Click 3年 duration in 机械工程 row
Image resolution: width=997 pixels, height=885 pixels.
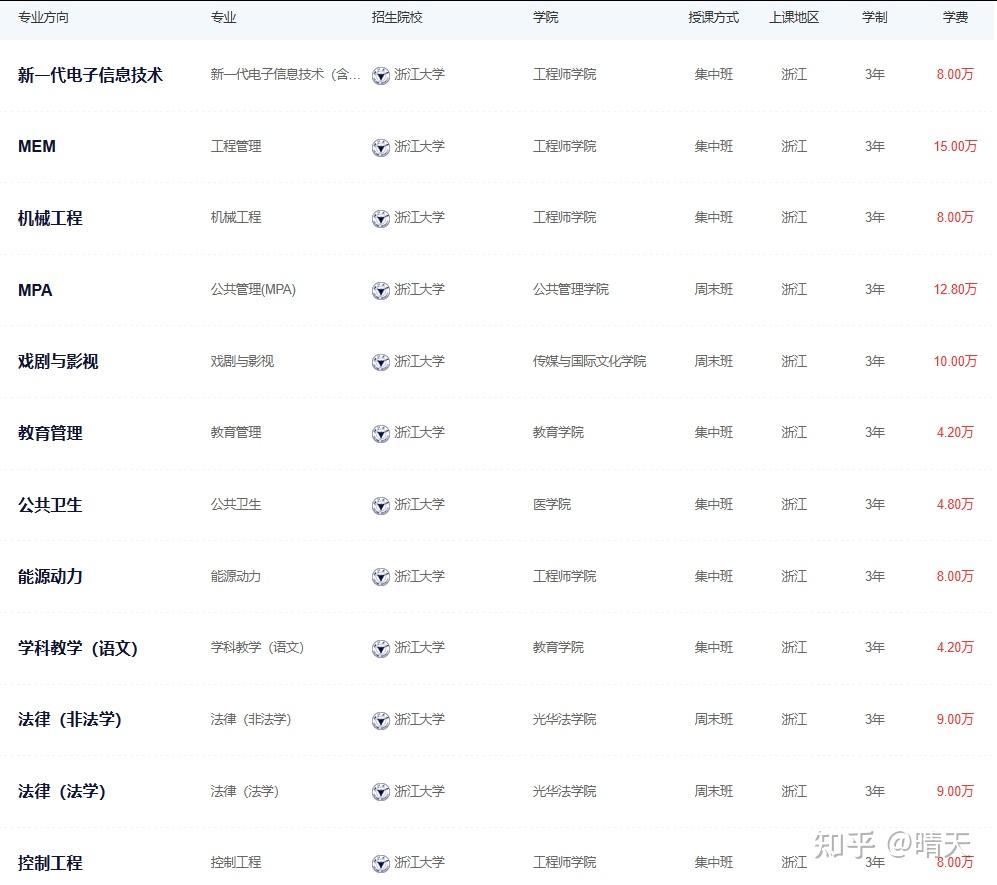(x=874, y=217)
